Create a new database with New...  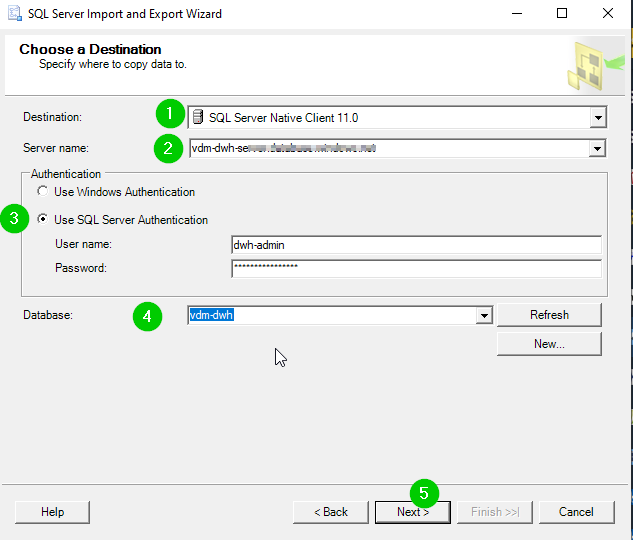[549, 344]
